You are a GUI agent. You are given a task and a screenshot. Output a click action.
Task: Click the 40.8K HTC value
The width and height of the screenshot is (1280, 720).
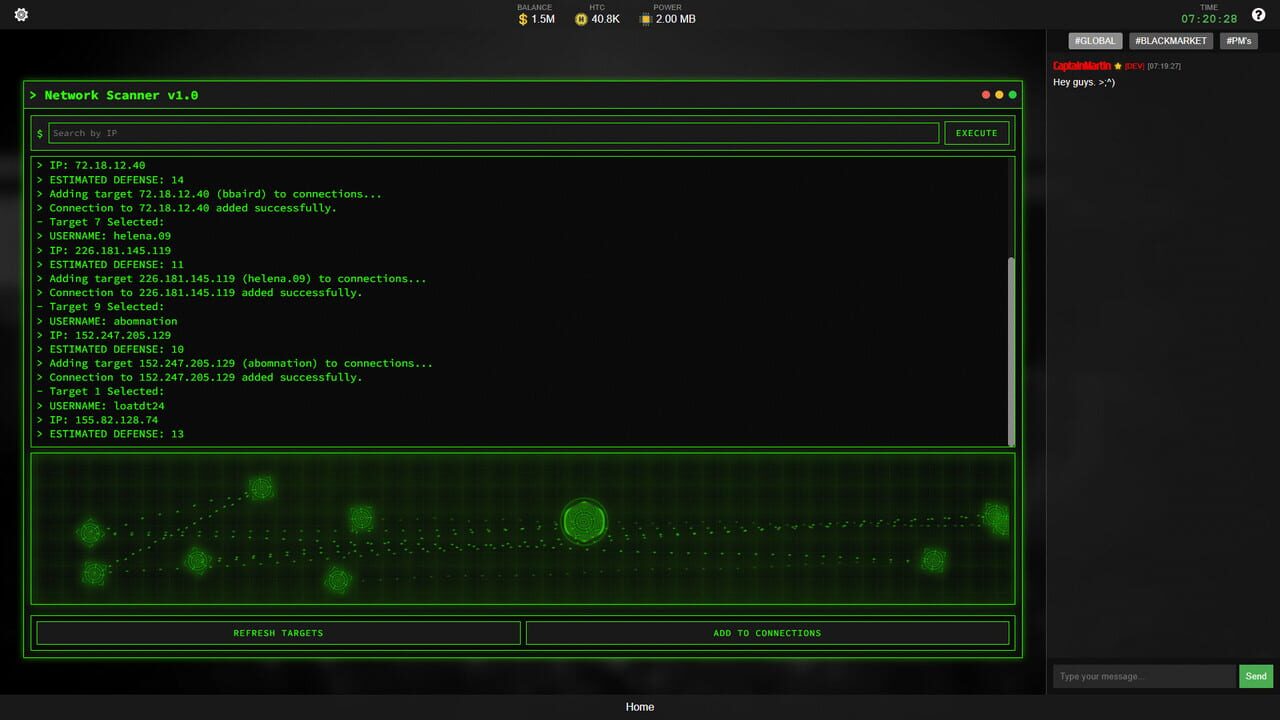coord(605,19)
